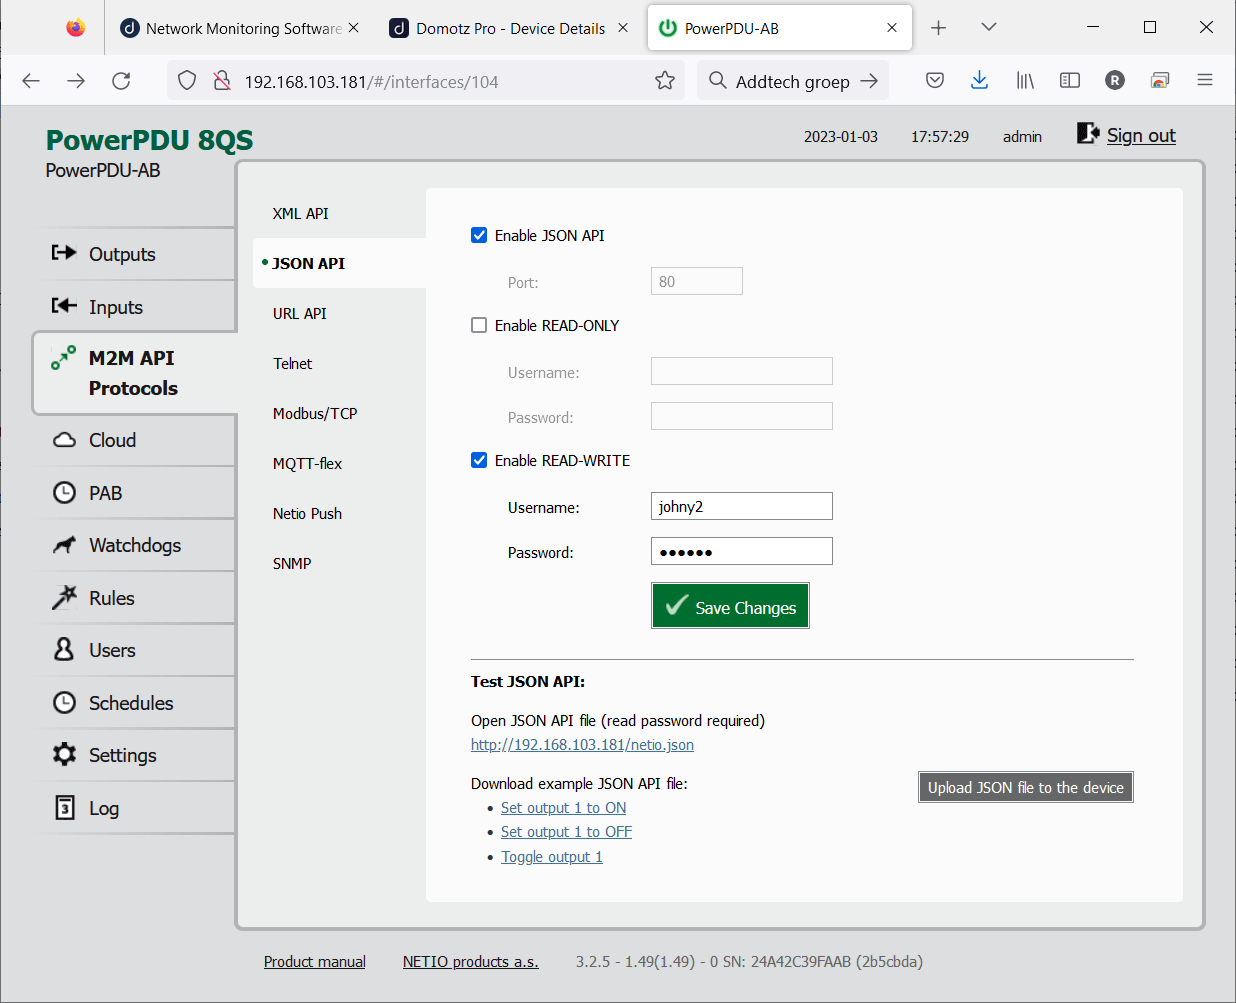
Task: Toggle Firefox sidebar view icon
Action: (1070, 80)
